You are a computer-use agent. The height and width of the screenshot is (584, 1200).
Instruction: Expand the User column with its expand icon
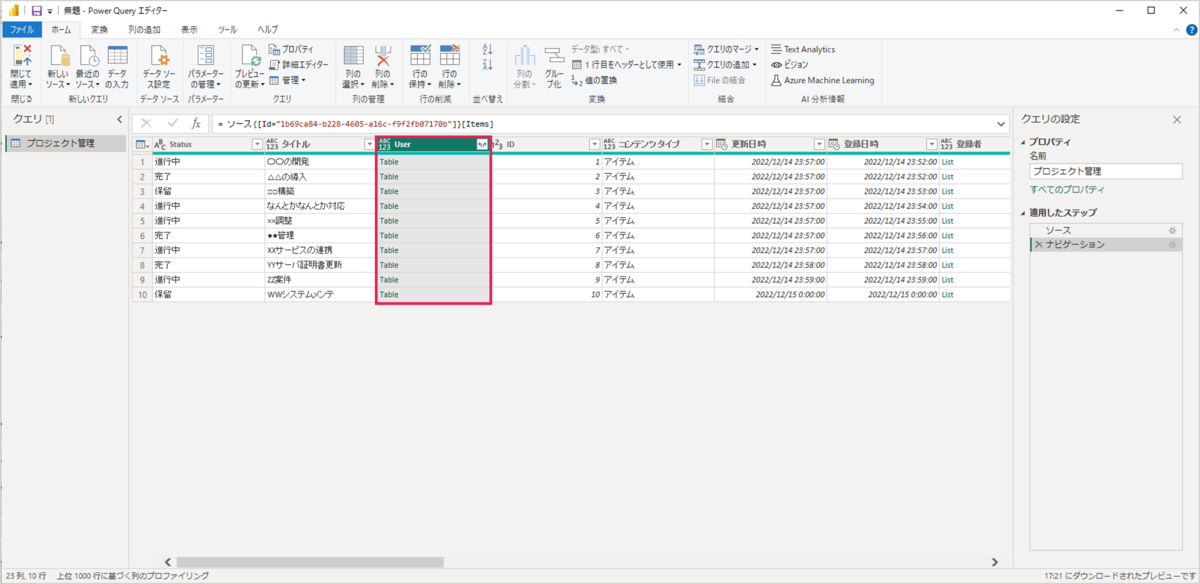pos(482,145)
